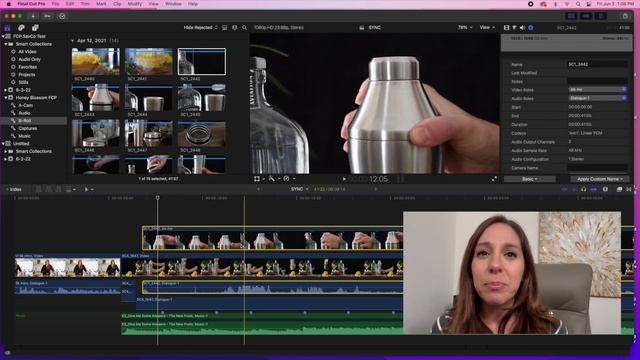Select the B-Roll keyword collection

(x=33, y=121)
